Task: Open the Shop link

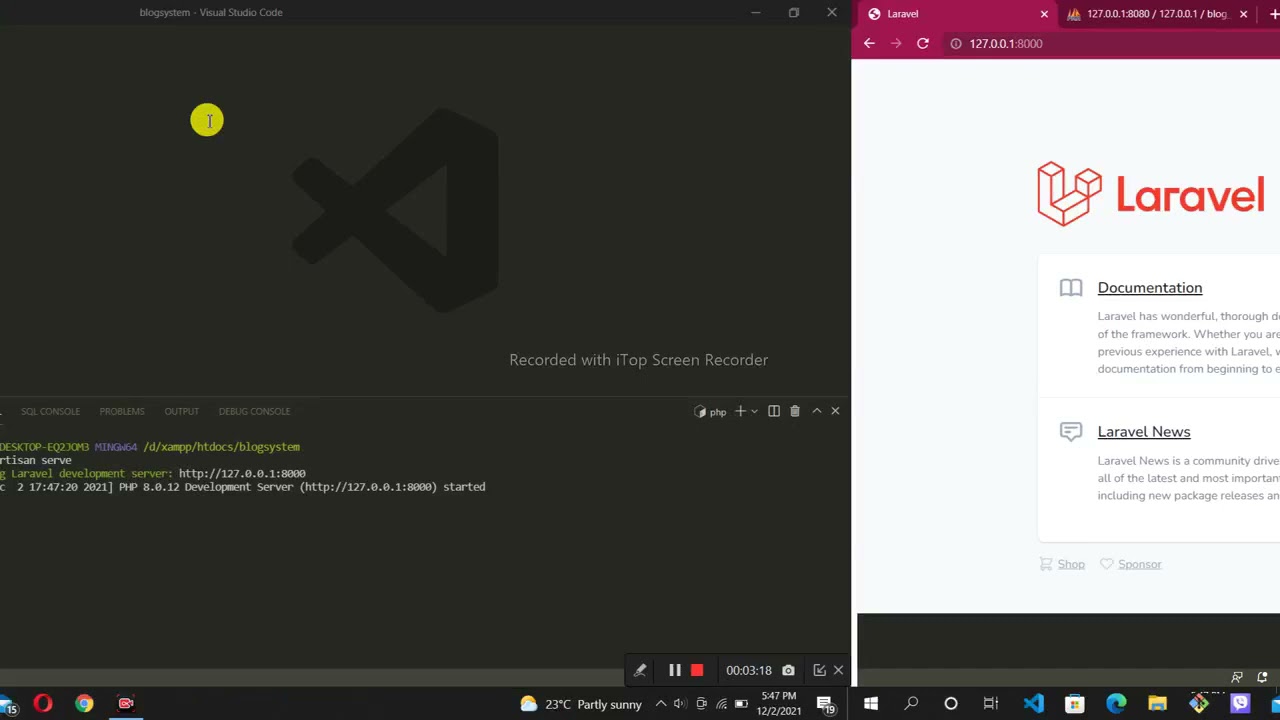Action: [1071, 565]
